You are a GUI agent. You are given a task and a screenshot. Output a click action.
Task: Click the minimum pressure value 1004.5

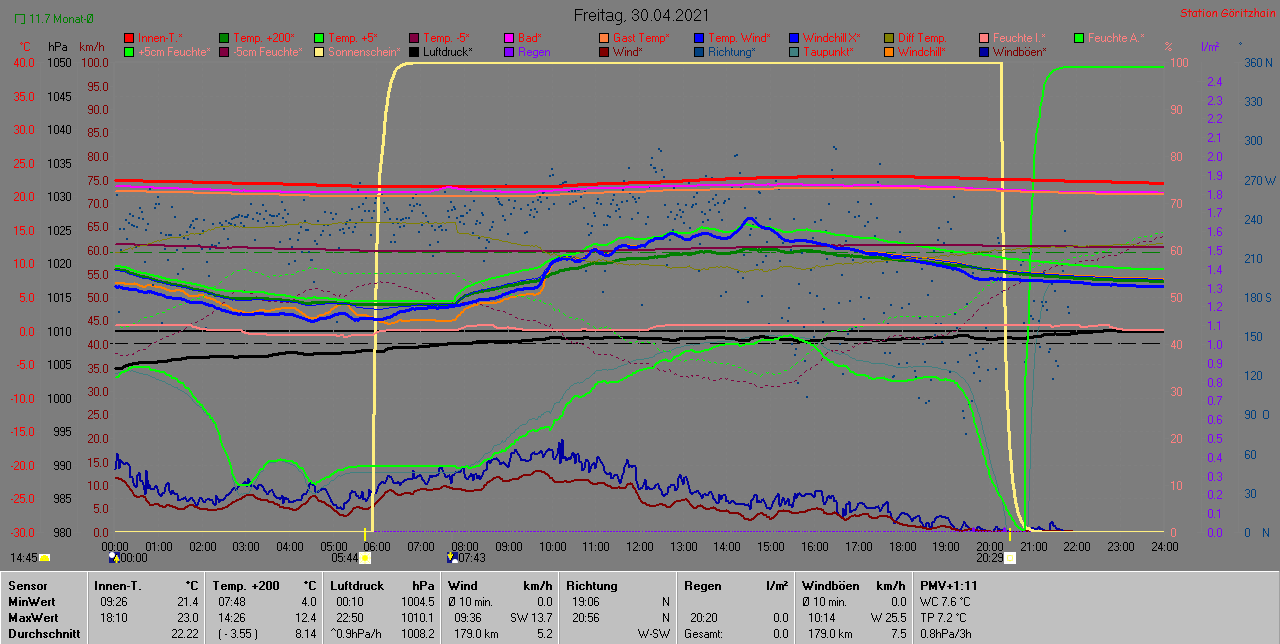[x=417, y=602]
